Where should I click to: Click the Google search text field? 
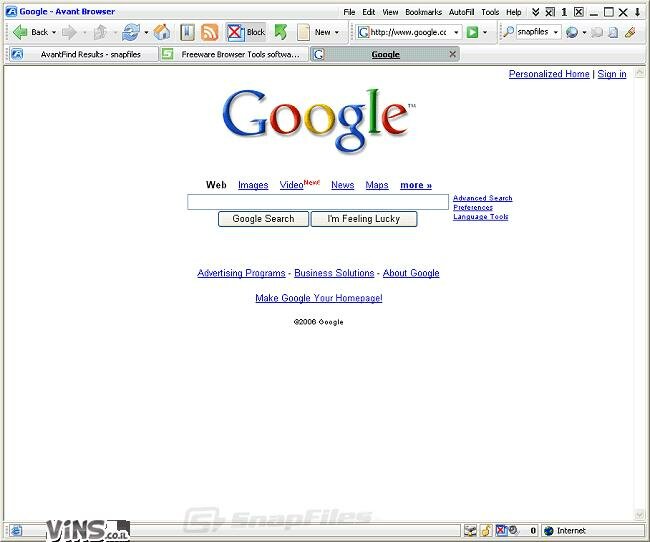318,202
